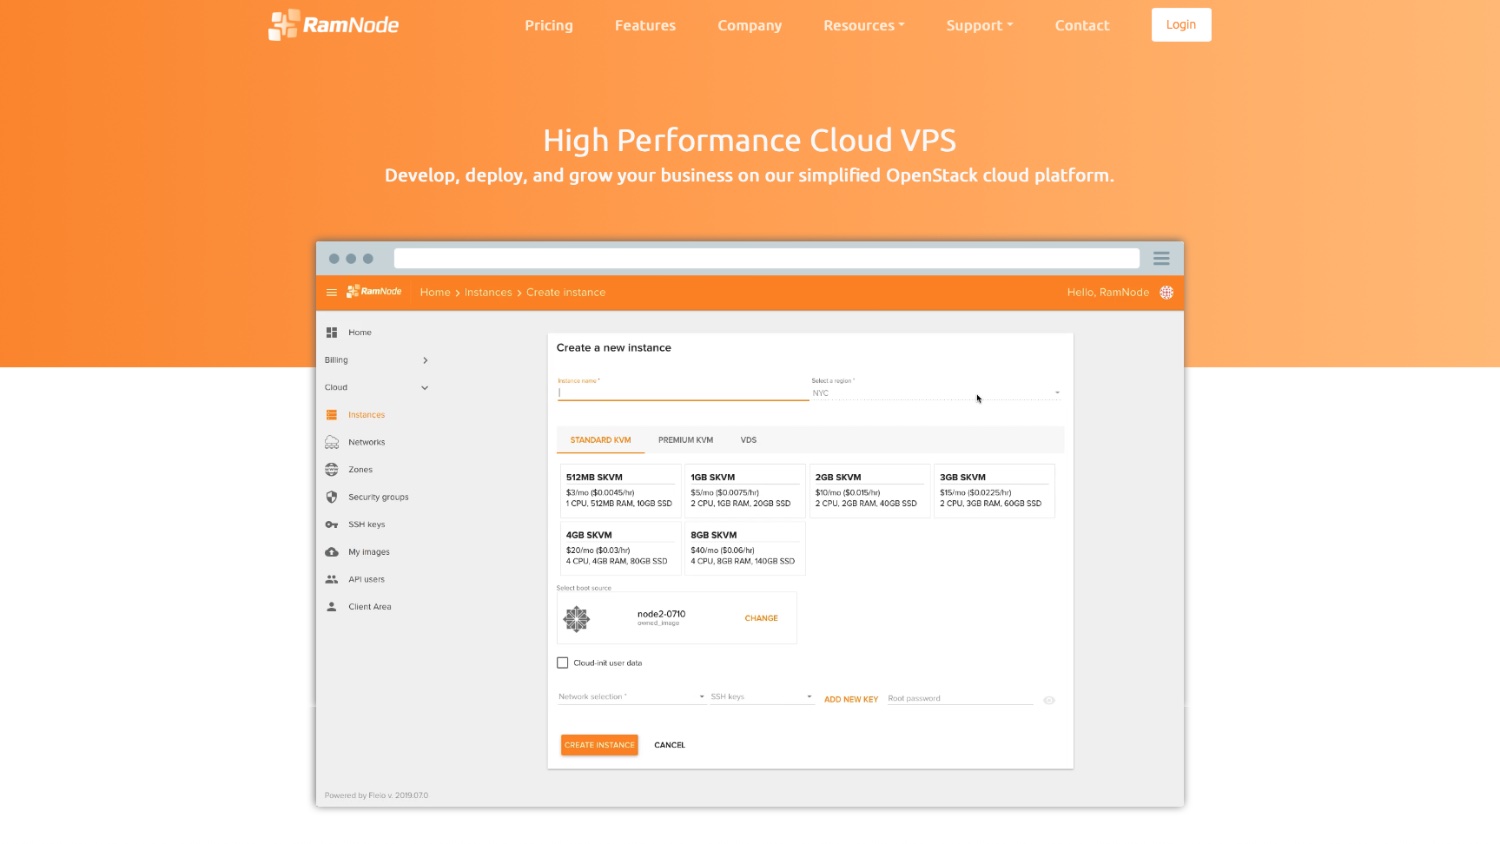Click into the Instance name field
Screen dimensions: 1500x844
click(x=682, y=393)
